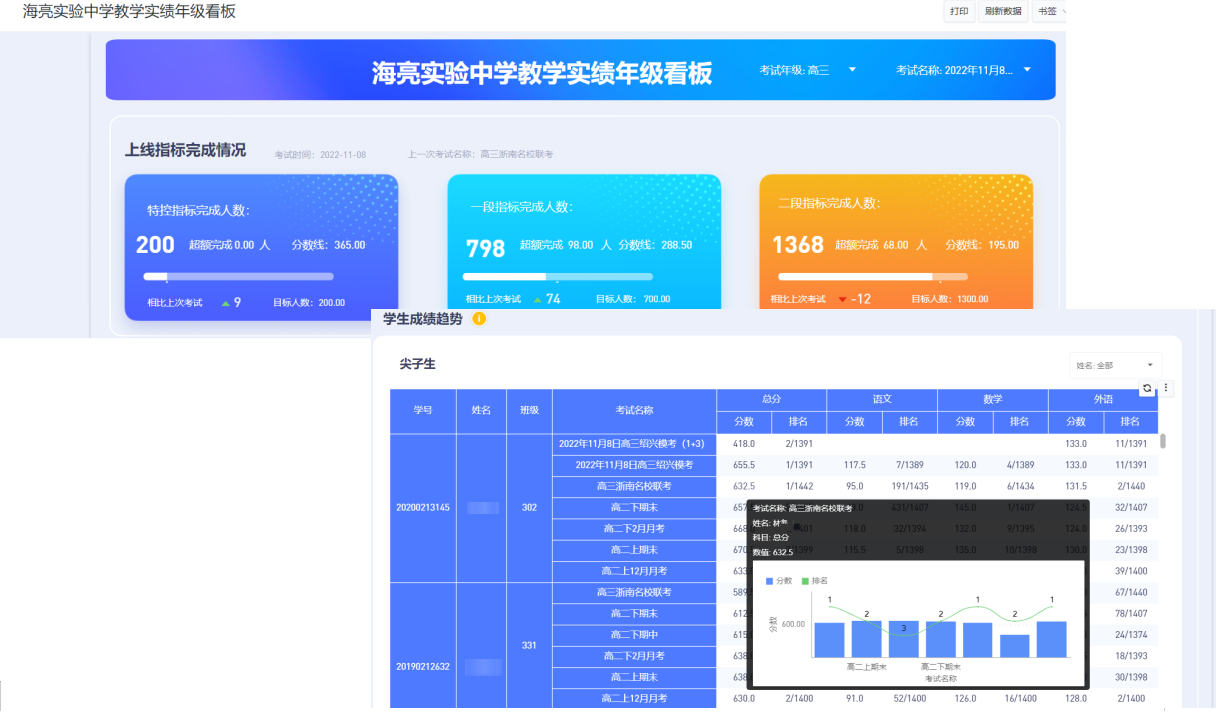The width and height of the screenshot is (1217, 714).
Task: Click the green up arrow beside 9
Action: coord(225,302)
